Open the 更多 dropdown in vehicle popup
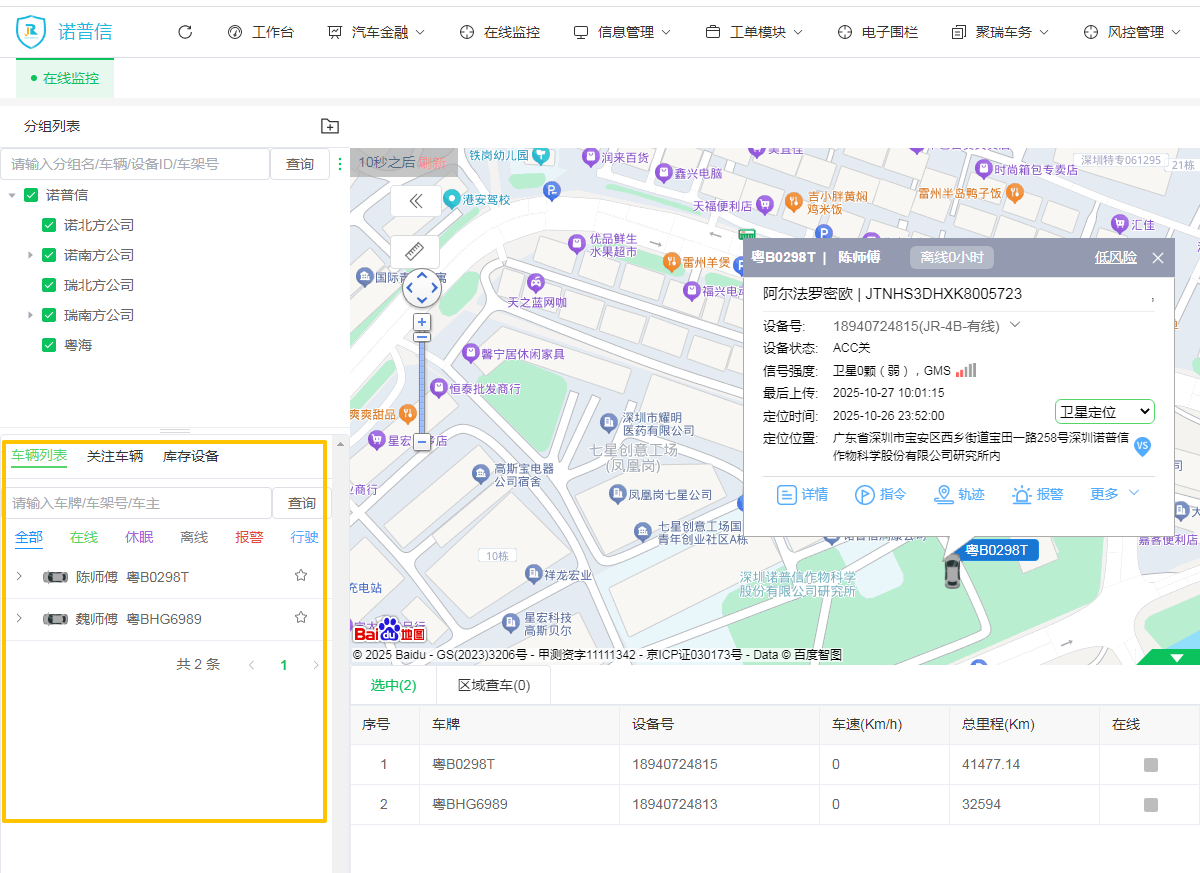 pos(1114,494)
